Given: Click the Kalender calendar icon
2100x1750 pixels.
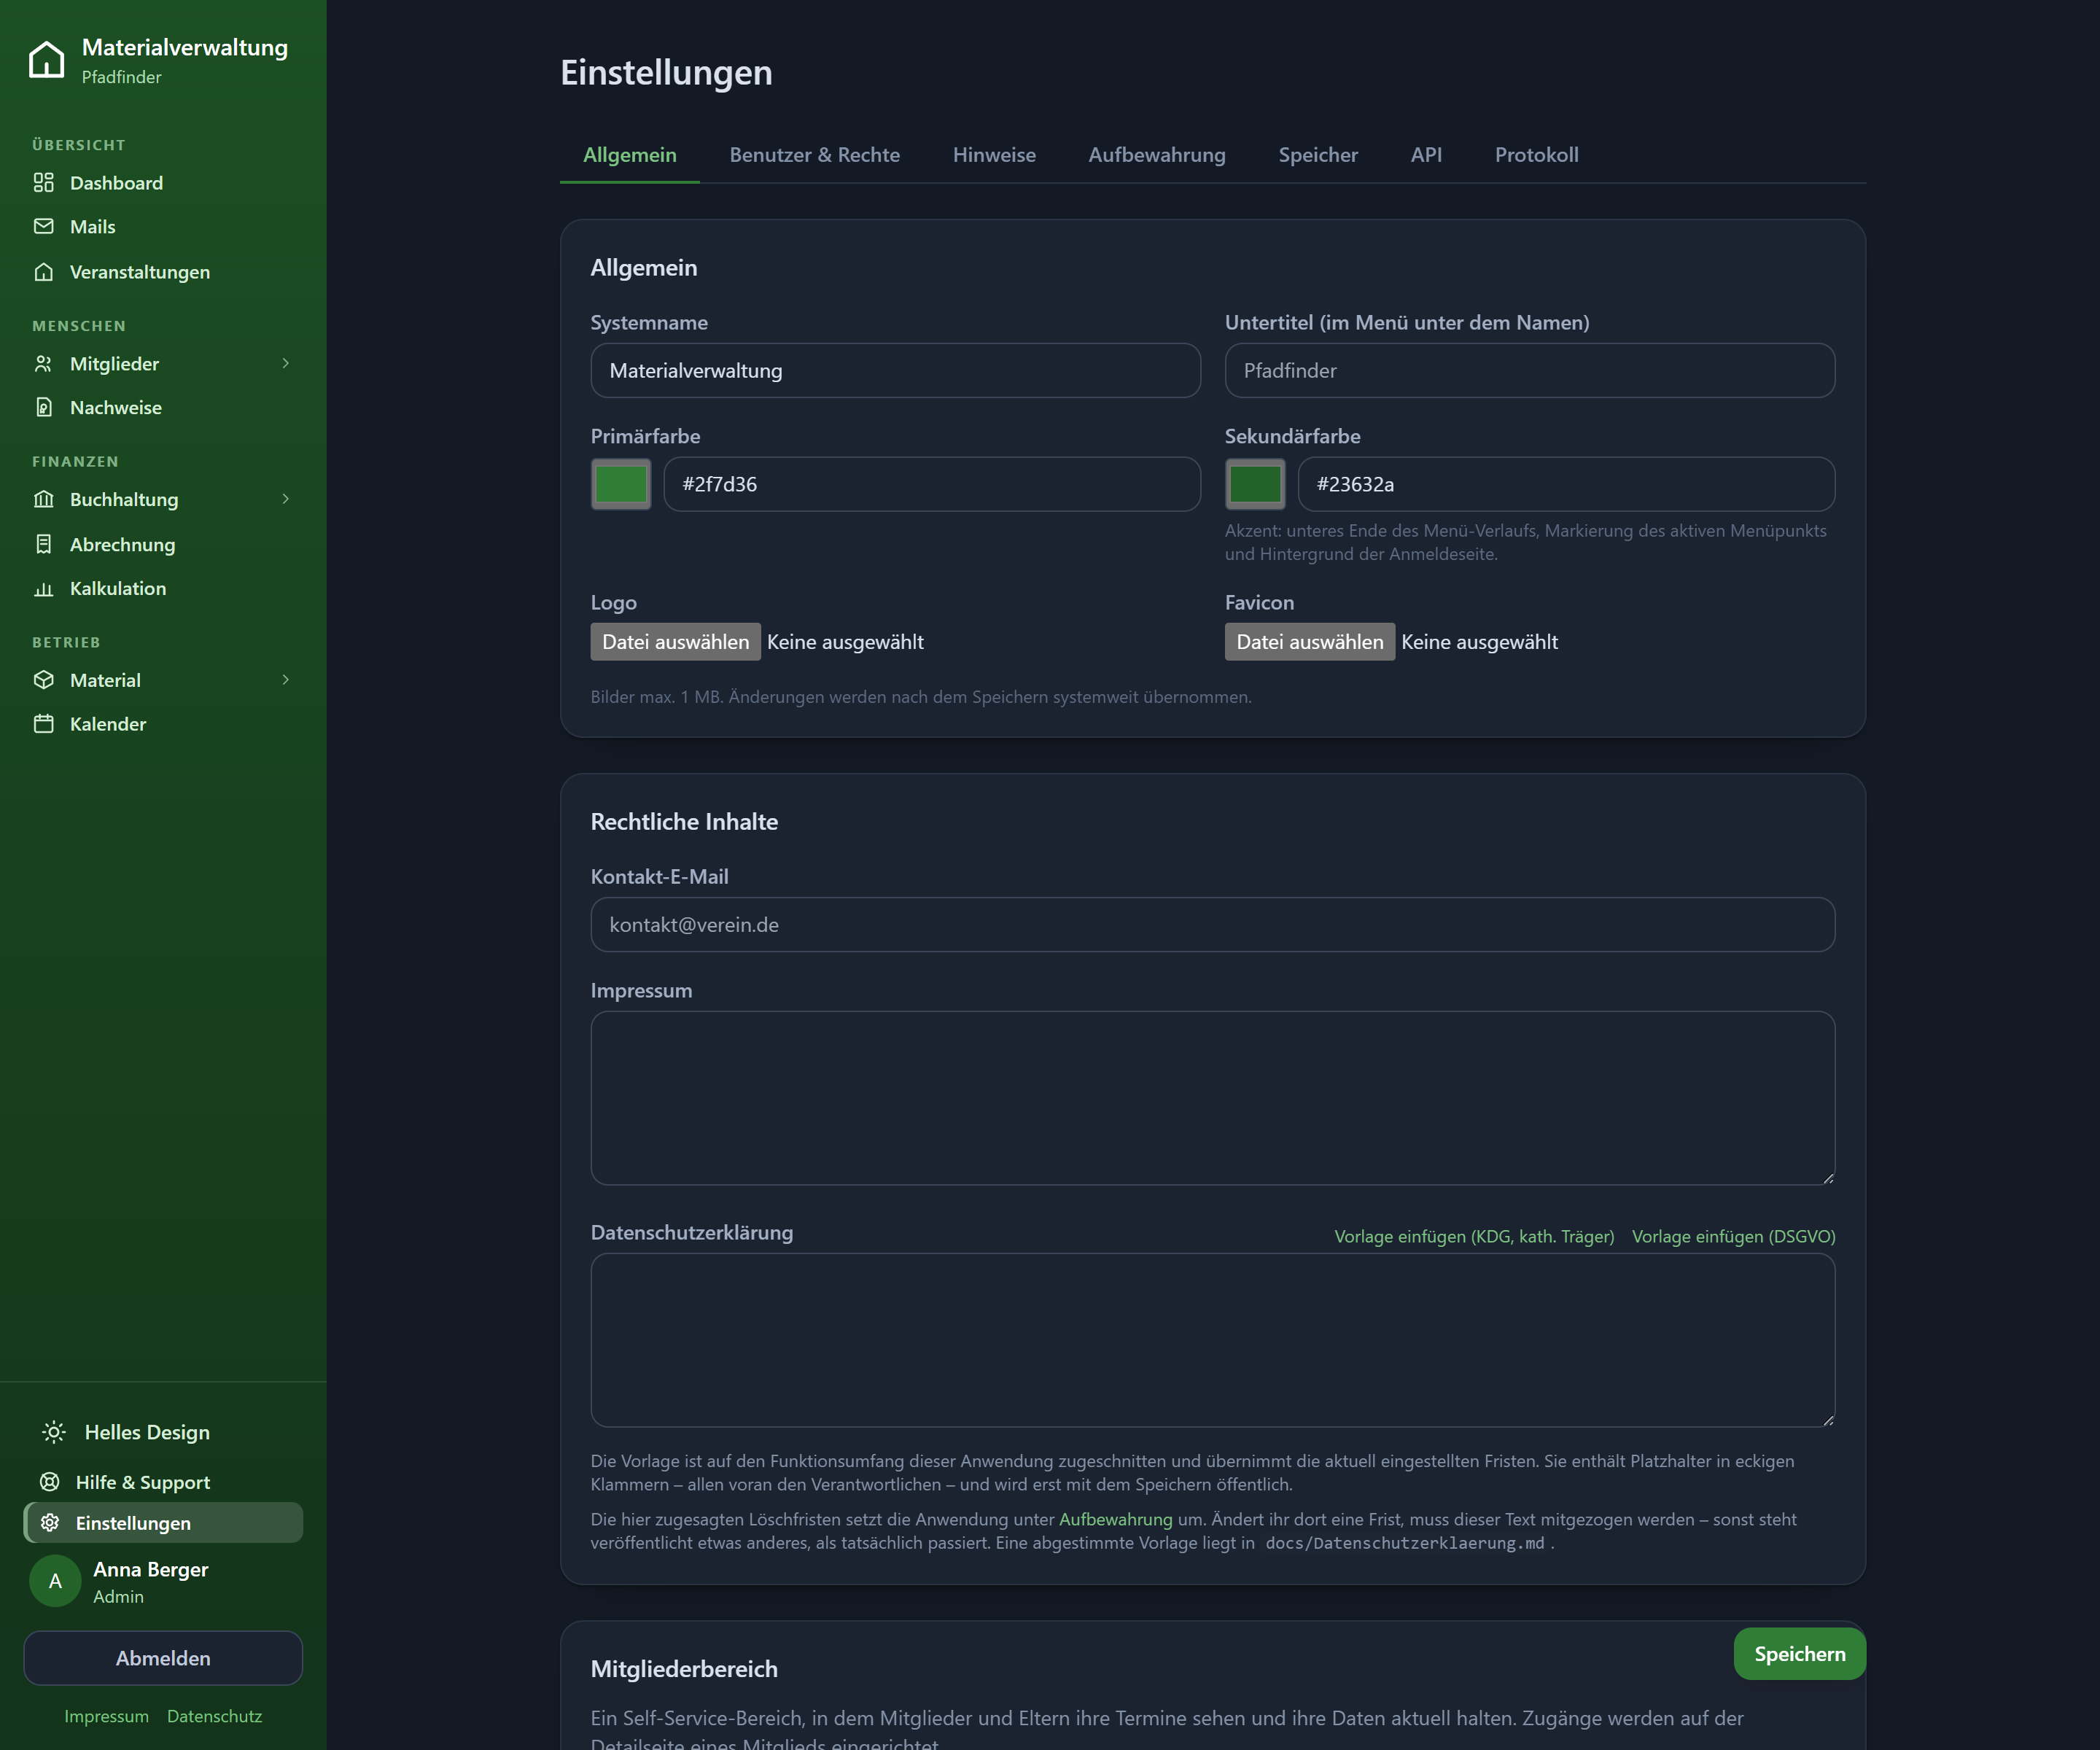Looking at the screenshot, I should (x=43, y=723).
